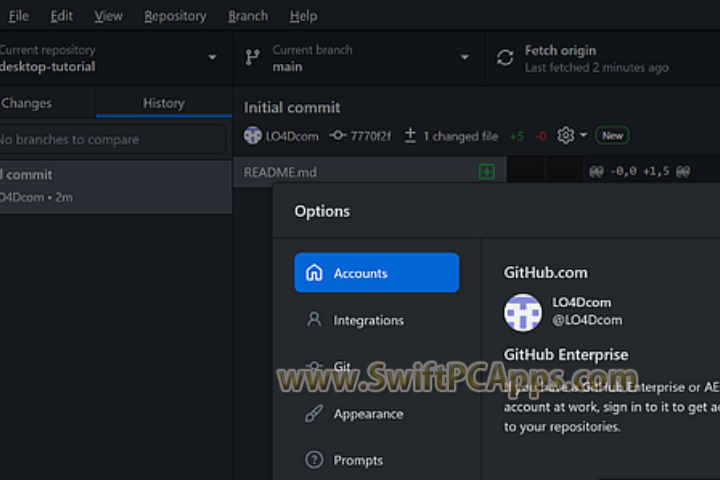Click the Fetch origin sync icon

coord(505,58)
